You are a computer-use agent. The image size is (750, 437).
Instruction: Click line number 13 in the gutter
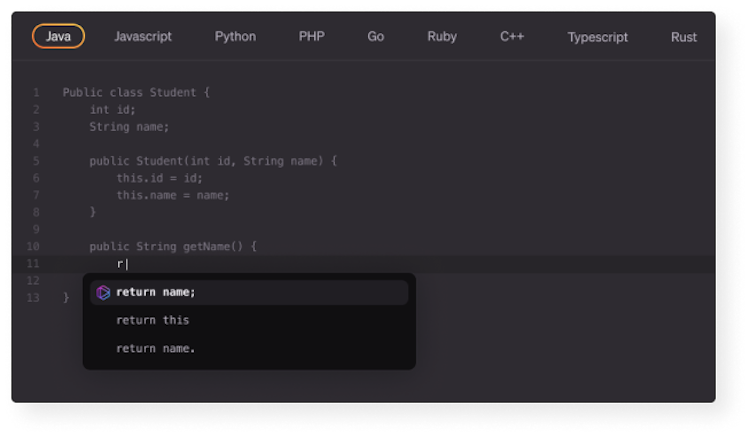pos(33,298)
